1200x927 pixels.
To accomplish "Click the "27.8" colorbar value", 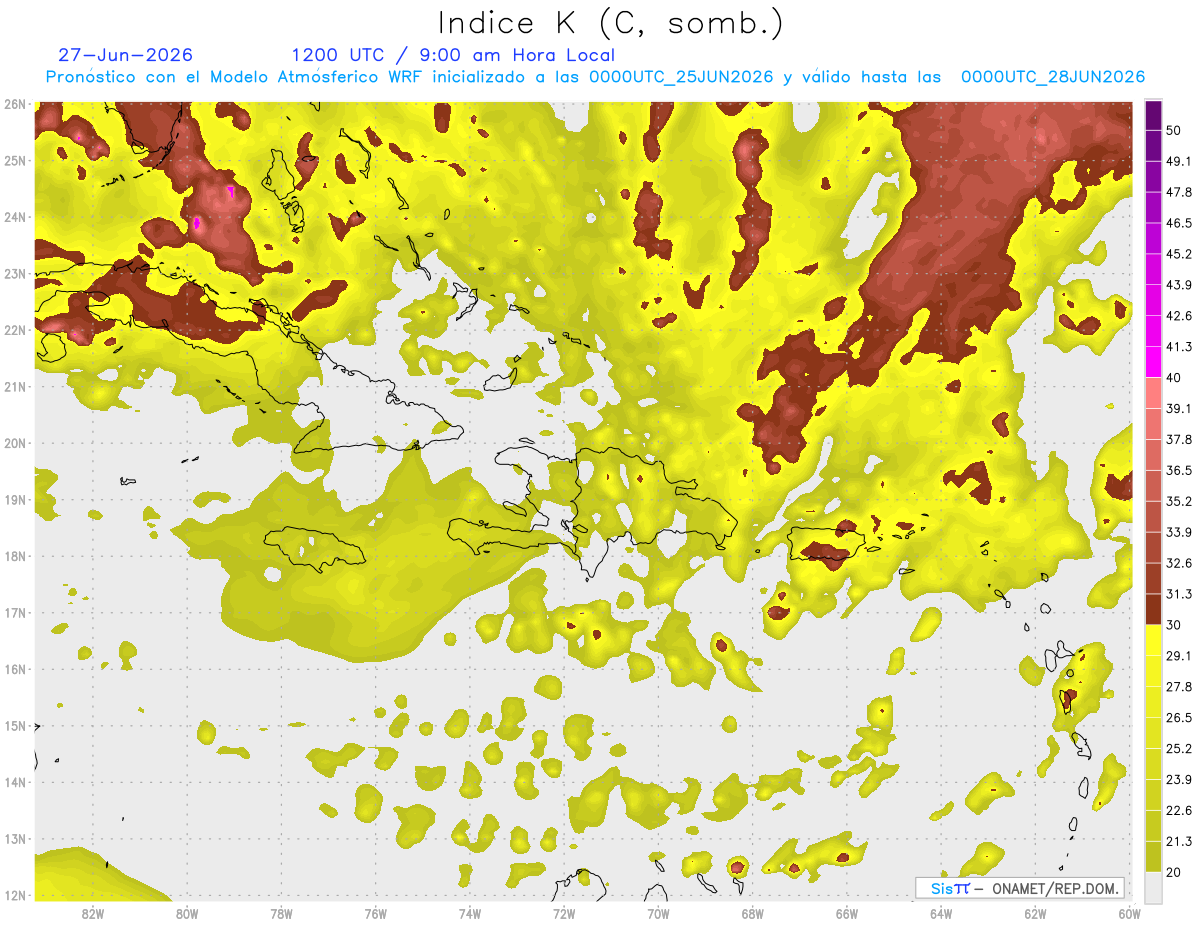I will (x=1179, y=686).
